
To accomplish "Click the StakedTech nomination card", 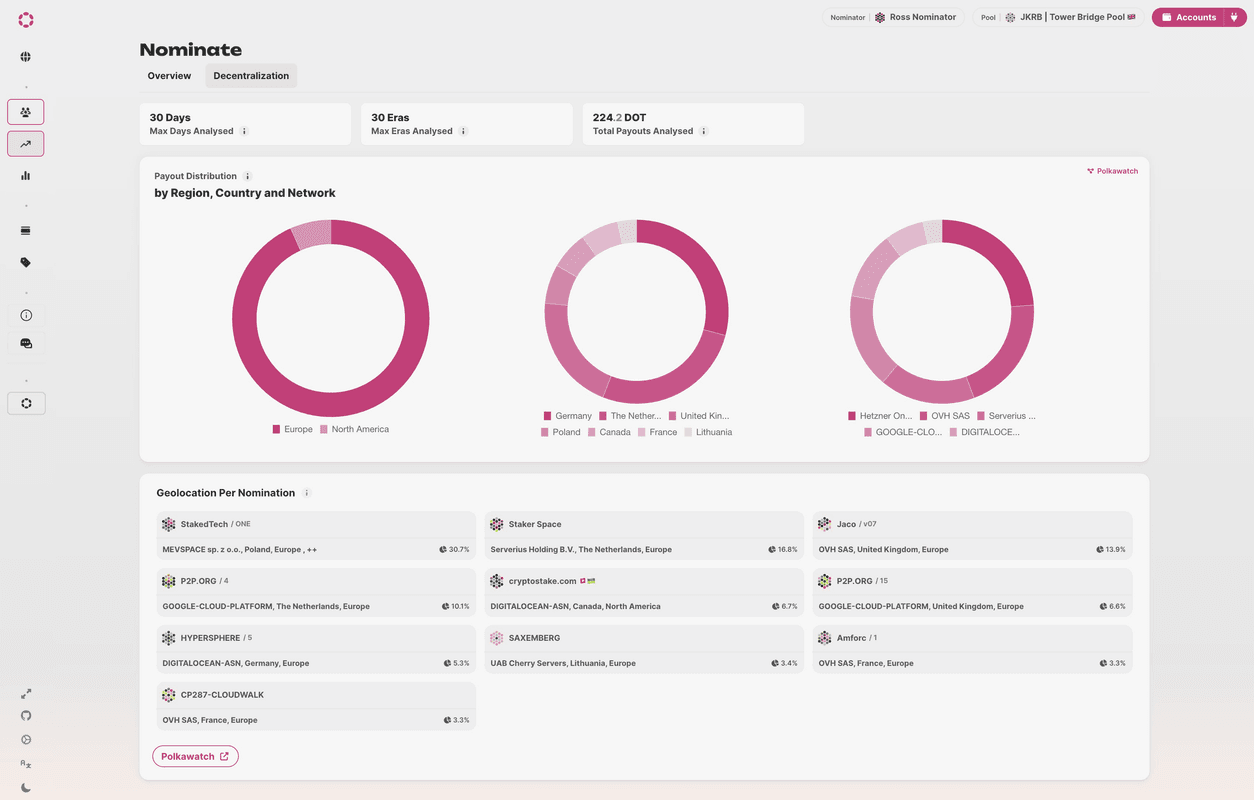I will point(316,536).
